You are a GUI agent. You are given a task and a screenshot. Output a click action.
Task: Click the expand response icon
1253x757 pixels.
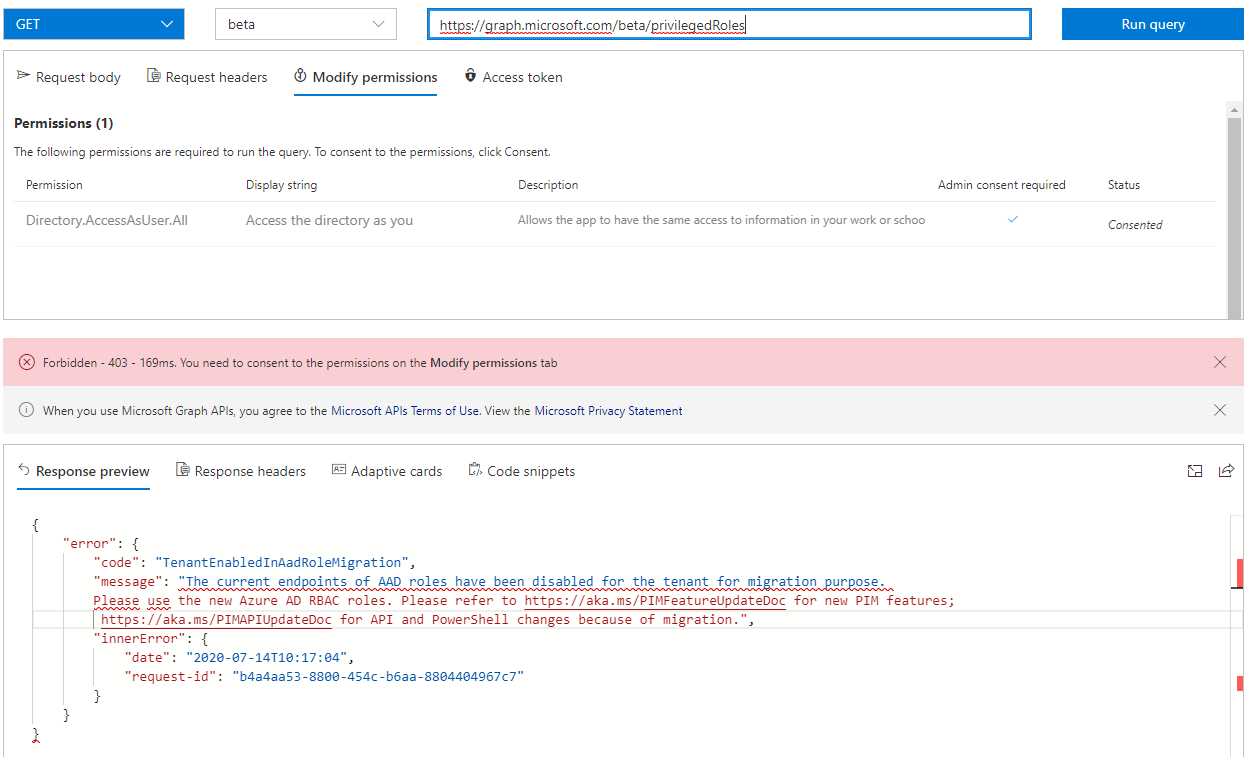tap(1195, 471)
